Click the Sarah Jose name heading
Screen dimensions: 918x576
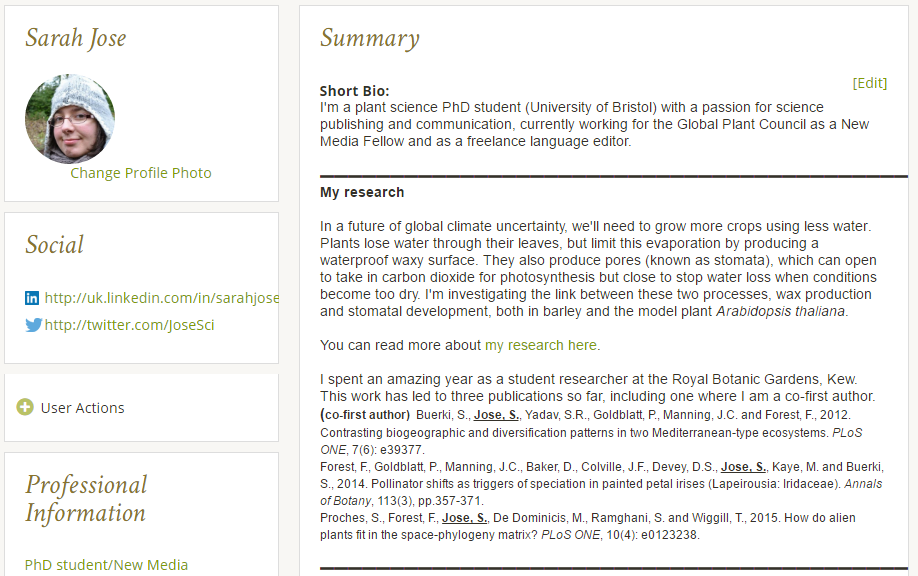coord(76,39)
